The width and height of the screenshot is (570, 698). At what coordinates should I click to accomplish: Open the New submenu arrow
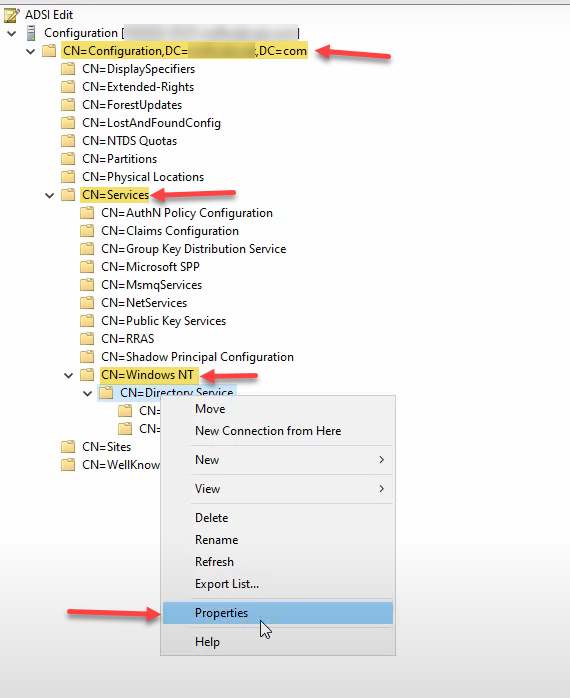tap(382, 460)
